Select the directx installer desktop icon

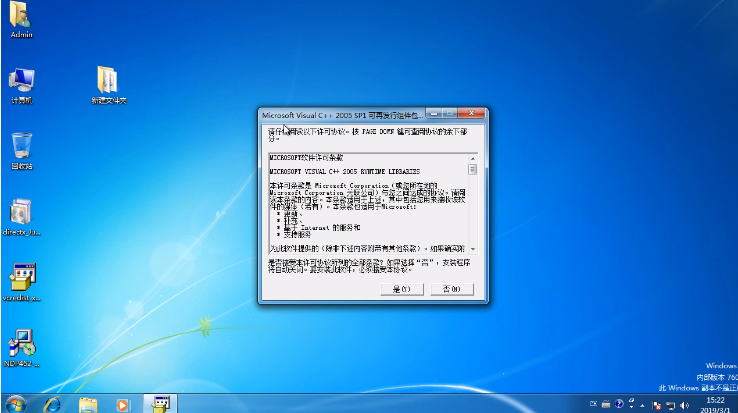(21, 215)
